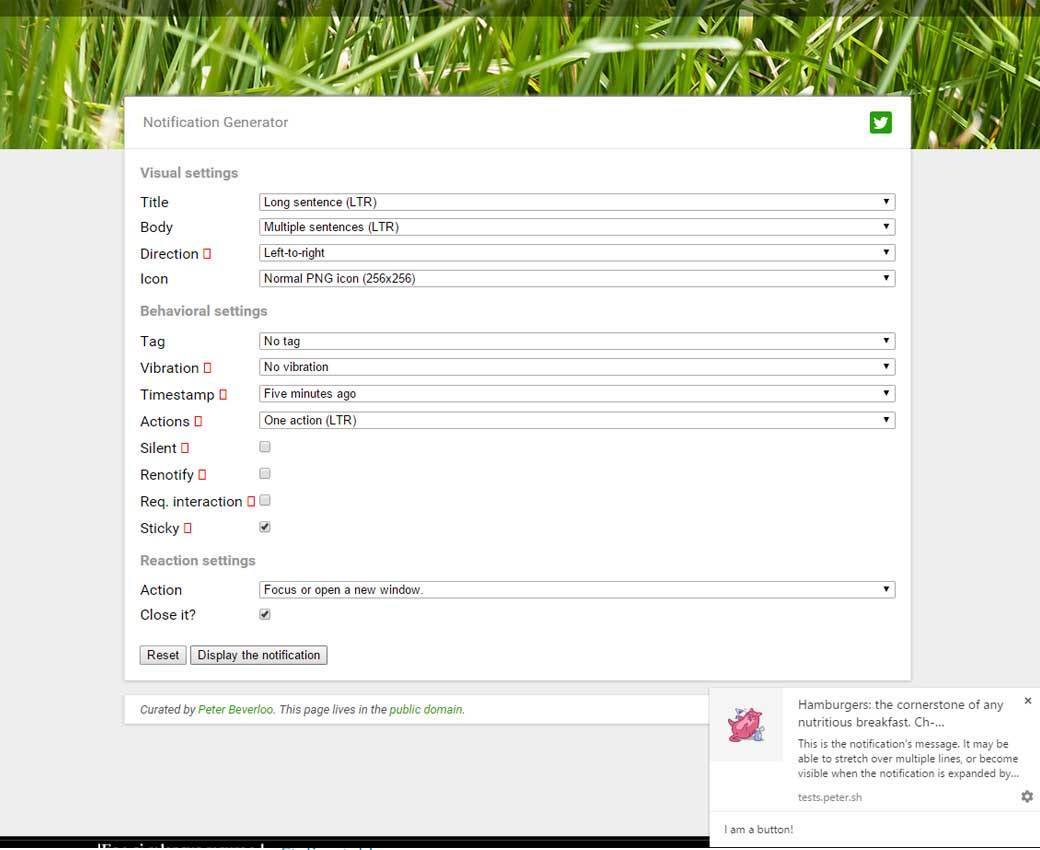Uncheck the Sticky checkbox

tap(265, 527)
